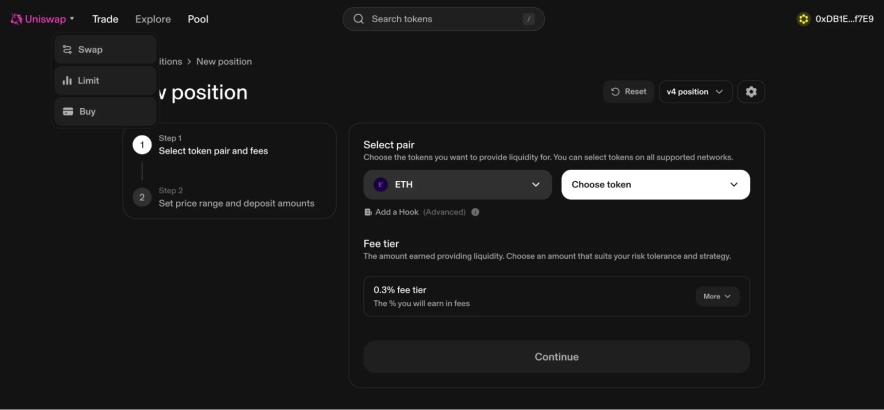
Task: Expand fee tier options with More
Action: point(717,296)
